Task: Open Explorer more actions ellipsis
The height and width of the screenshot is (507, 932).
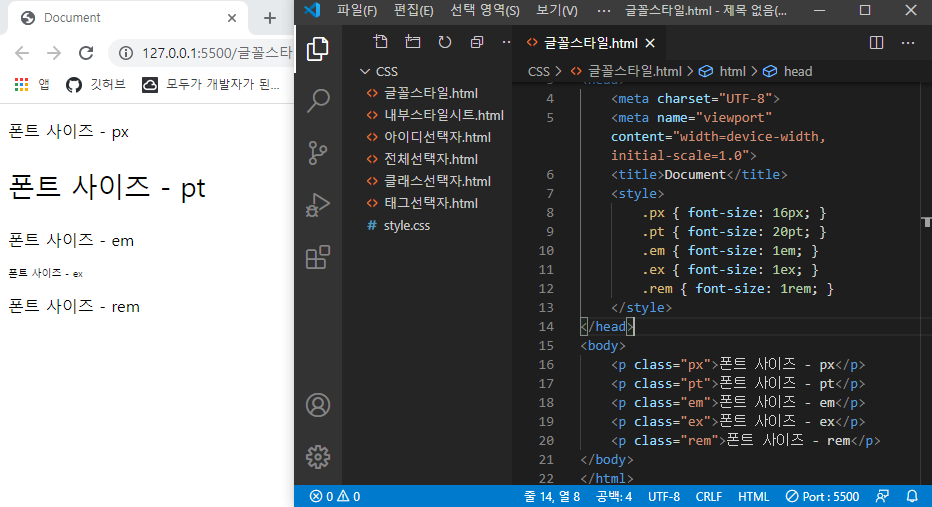Action: pyautogui.click(x=506, y=42)
